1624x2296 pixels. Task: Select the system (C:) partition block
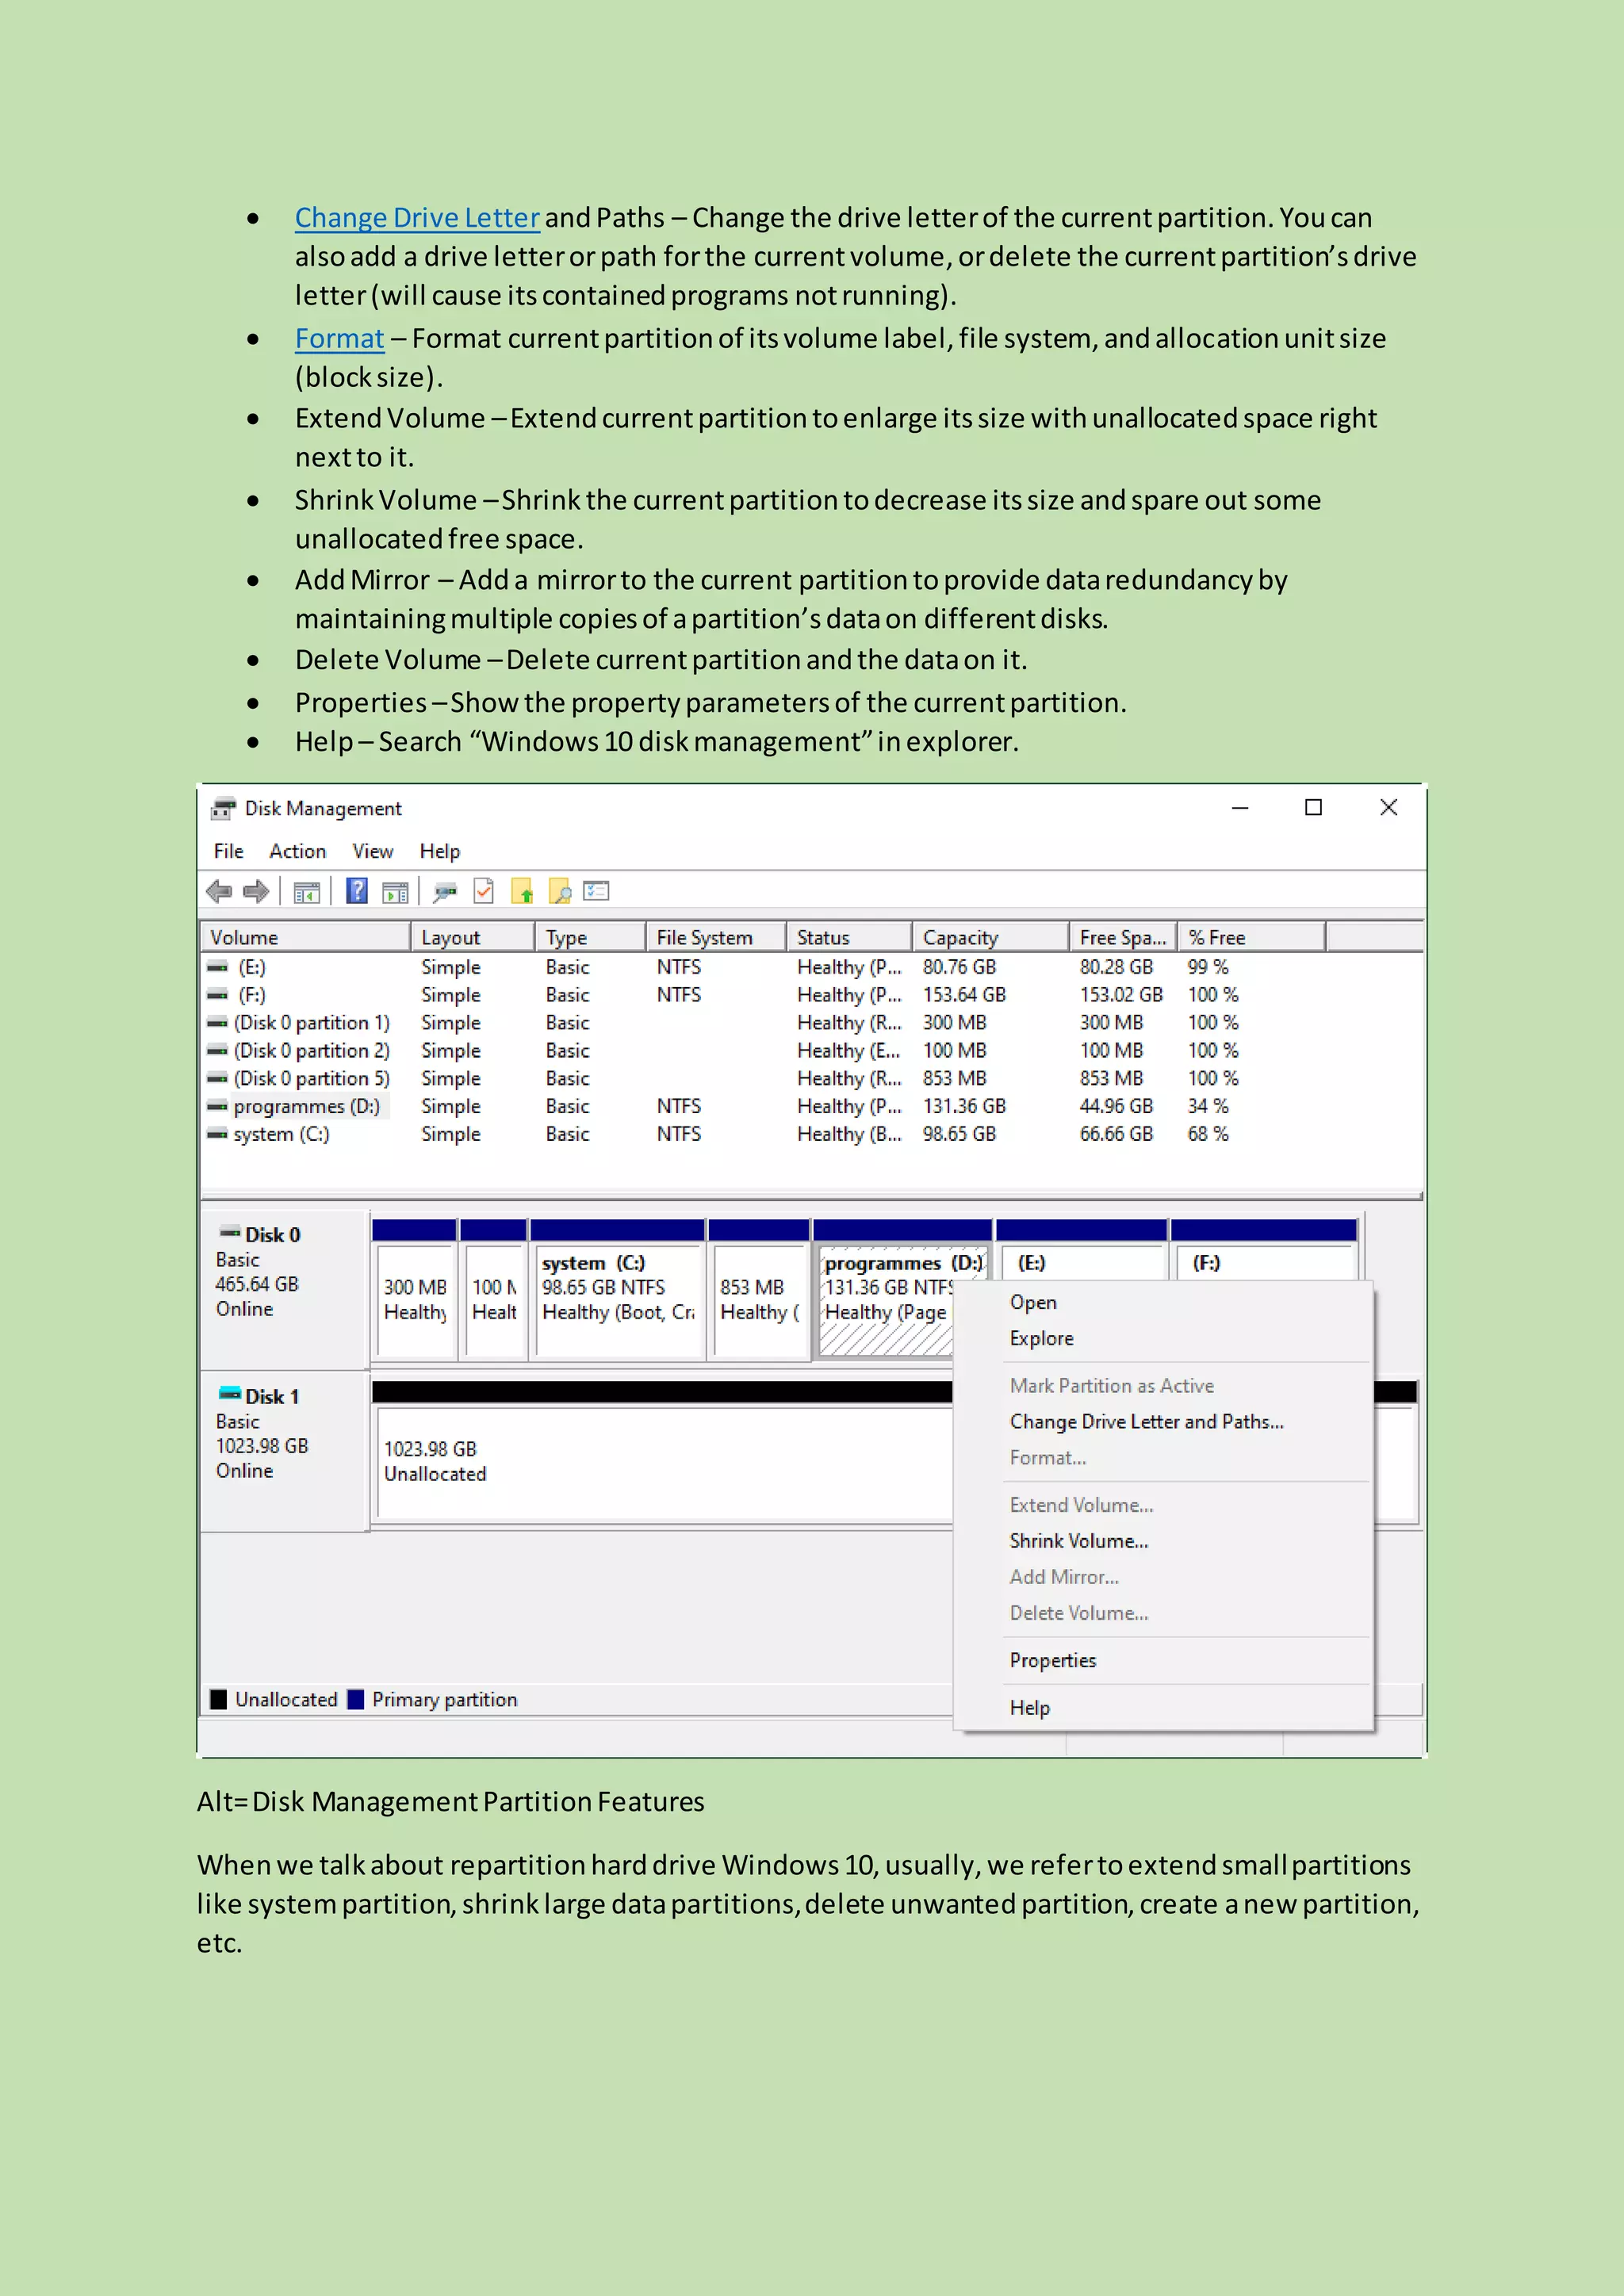[x=617, y=1290]
